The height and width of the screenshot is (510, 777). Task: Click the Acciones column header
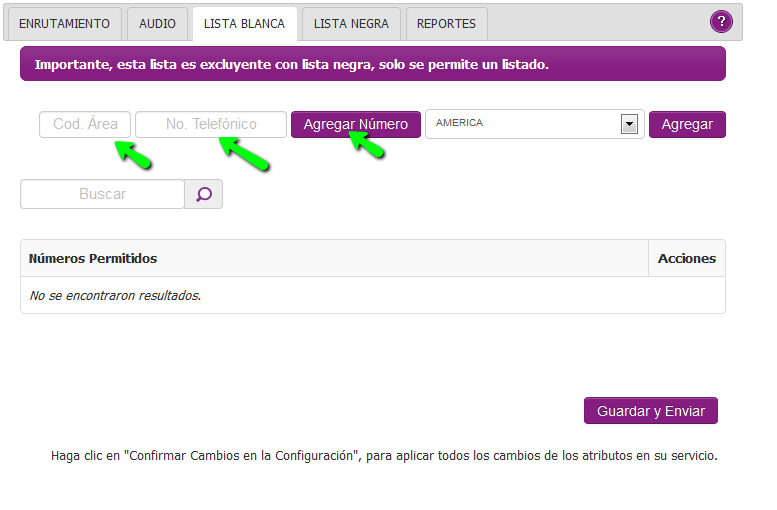[x=687, y=258]
